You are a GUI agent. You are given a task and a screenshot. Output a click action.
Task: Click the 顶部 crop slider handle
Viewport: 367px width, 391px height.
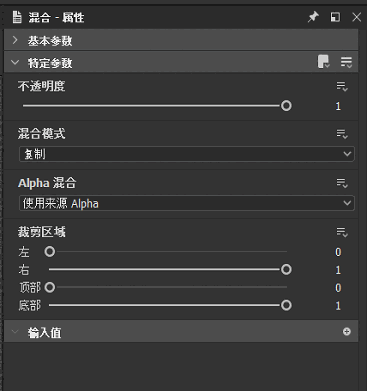50,287
